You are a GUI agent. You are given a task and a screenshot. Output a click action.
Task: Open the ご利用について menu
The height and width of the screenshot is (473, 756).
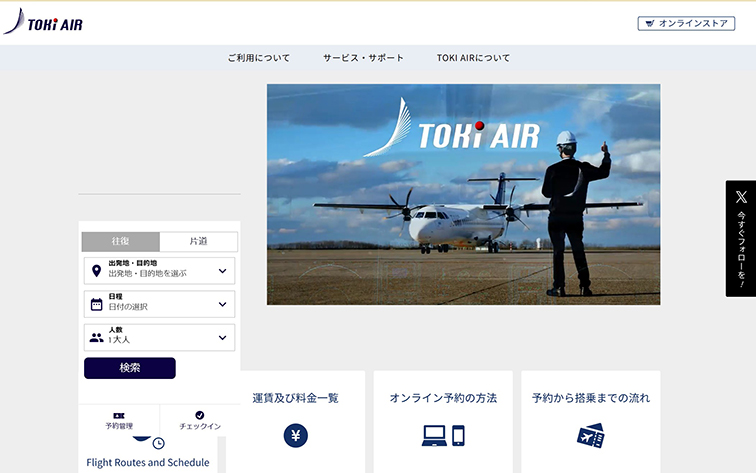pos(259,58)
